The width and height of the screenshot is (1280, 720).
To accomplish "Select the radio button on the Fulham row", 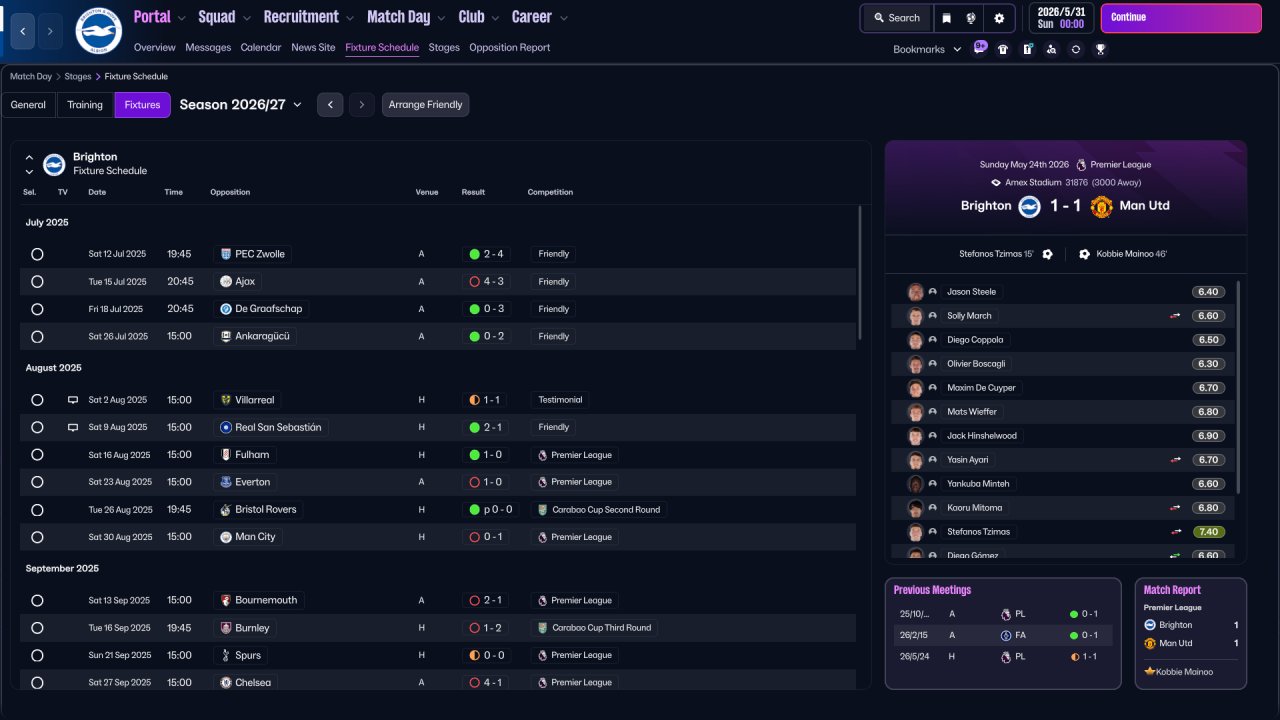I will (x=37, y=455).
